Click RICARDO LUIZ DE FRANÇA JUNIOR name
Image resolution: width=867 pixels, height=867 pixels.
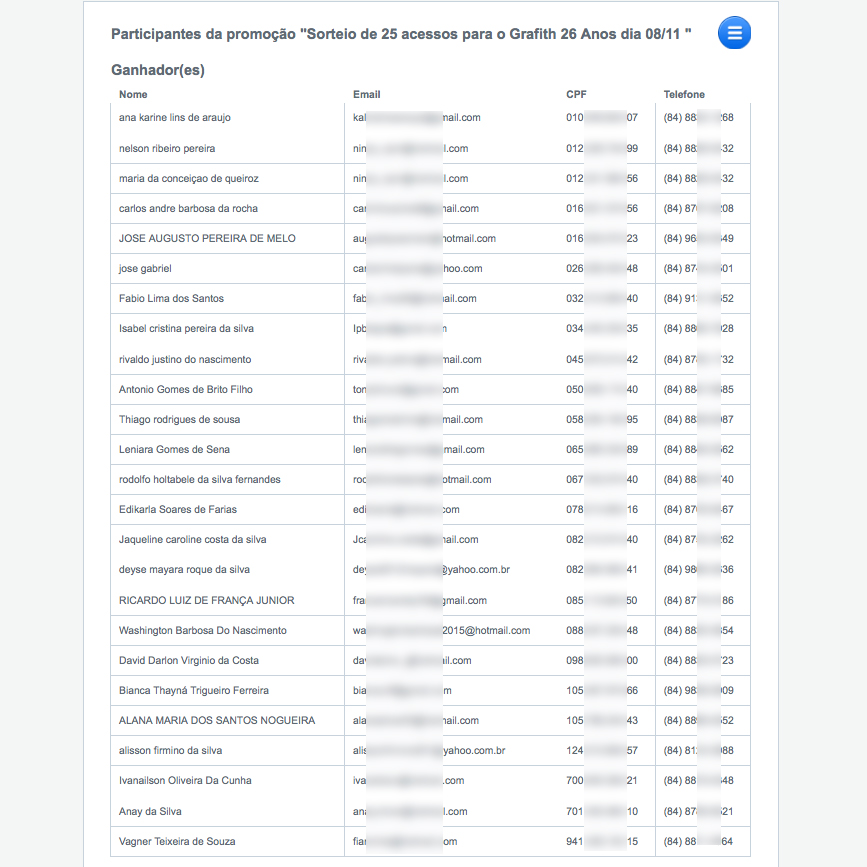tap(206, 600)
